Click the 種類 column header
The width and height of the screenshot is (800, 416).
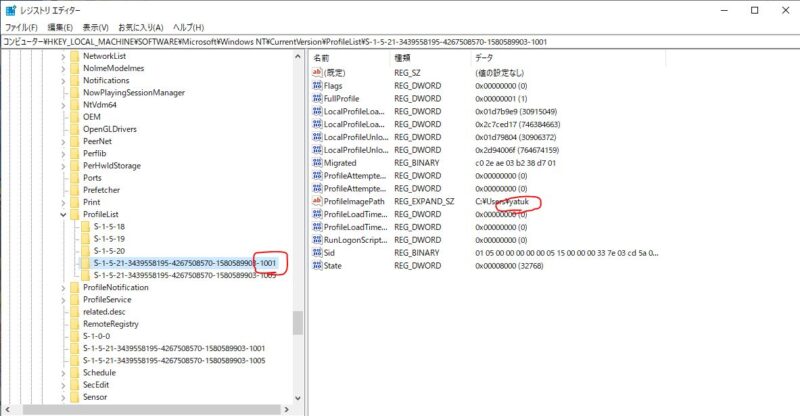coord(430,58)
